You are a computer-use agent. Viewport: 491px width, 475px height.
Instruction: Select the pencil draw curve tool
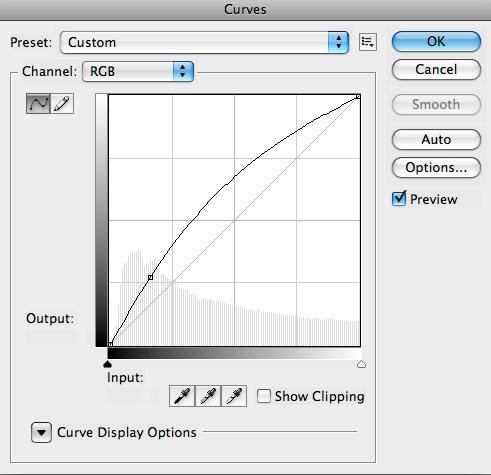pyautogui.click(x=62, y=104)
